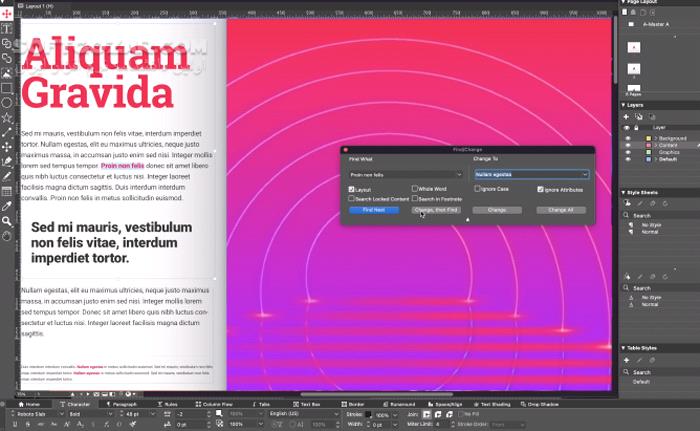Switch to the Paragraph tab

121,404
